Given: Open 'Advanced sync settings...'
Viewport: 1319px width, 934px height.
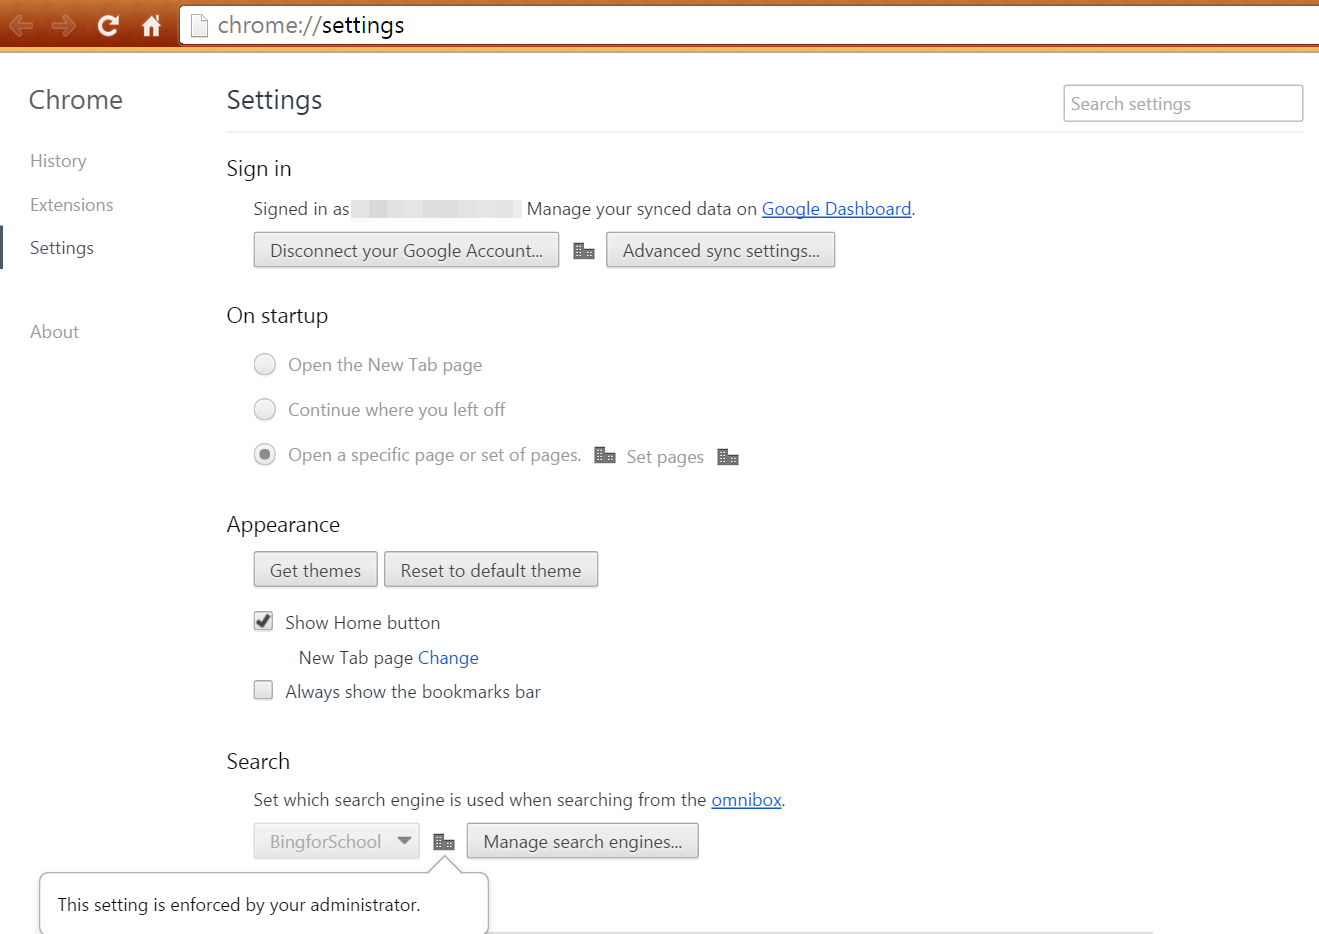Looking at the screenshot, I should (x=720, y=250).
